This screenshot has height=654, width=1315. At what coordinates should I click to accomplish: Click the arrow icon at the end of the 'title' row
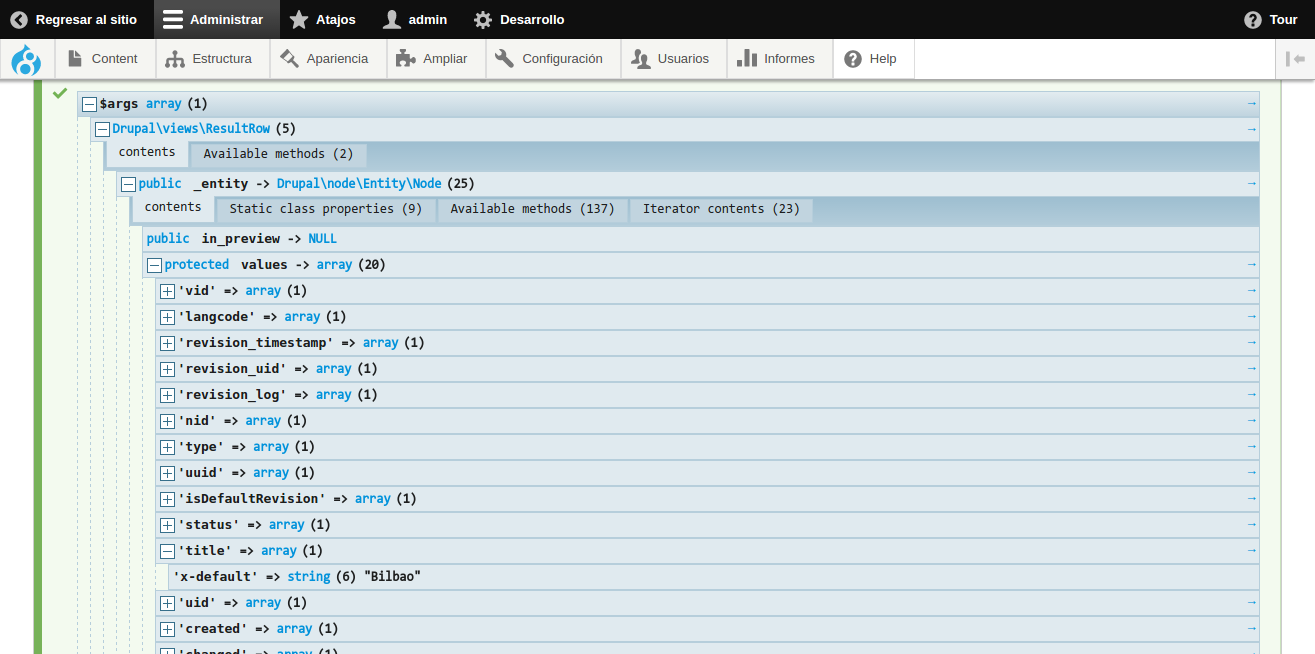point(1251,550)
